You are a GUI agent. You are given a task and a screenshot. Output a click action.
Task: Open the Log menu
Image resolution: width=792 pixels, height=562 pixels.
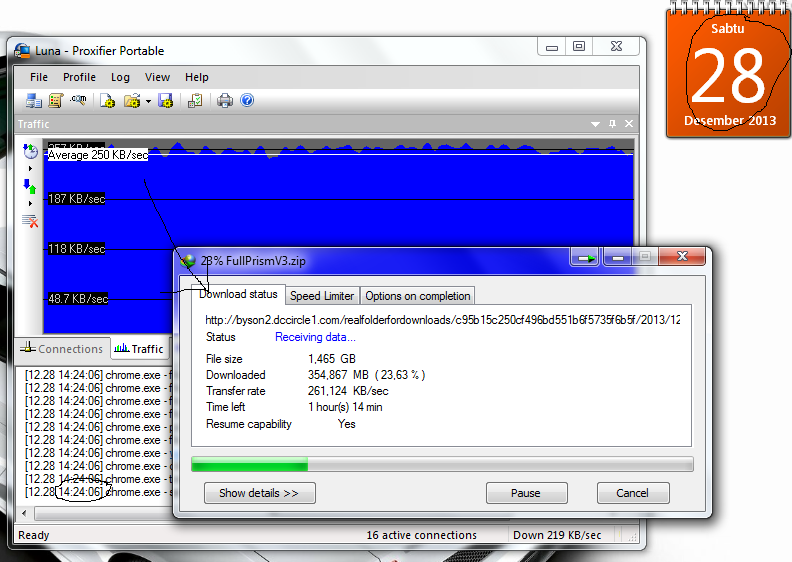pos(120,77)
